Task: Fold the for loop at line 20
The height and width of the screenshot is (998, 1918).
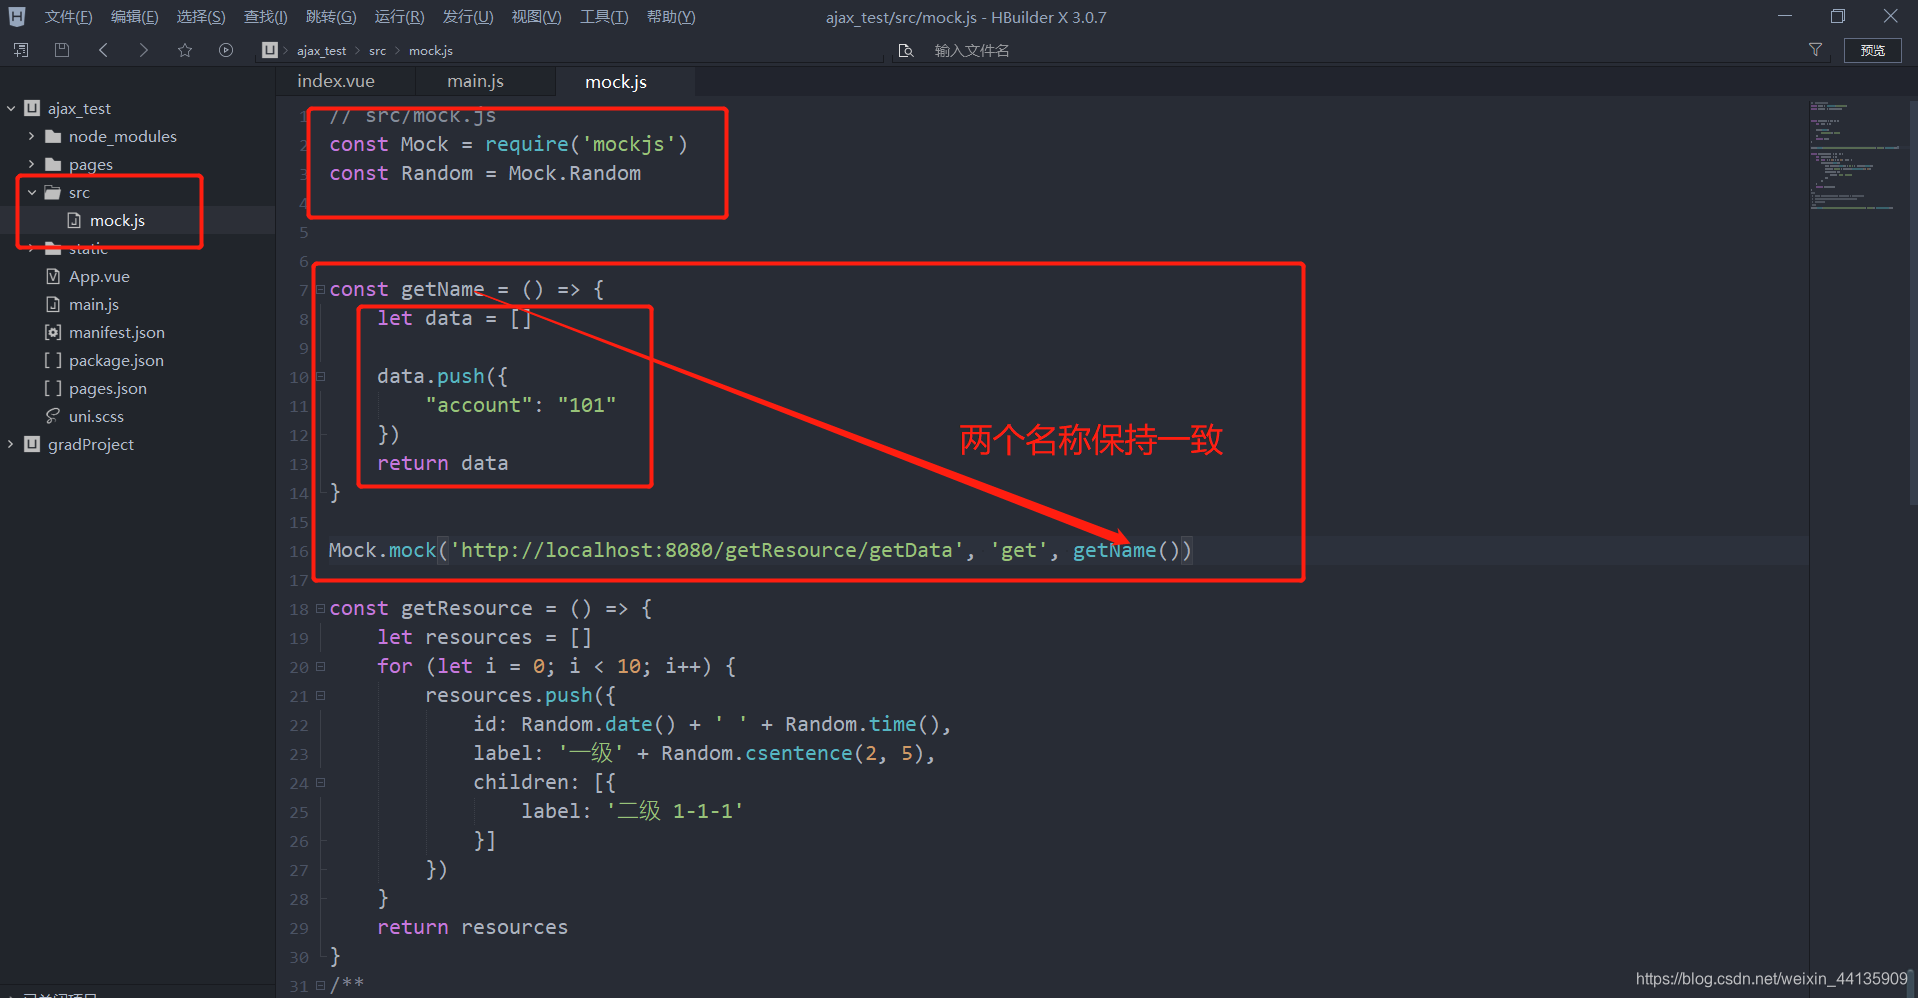Action: [x=321, y=666]
